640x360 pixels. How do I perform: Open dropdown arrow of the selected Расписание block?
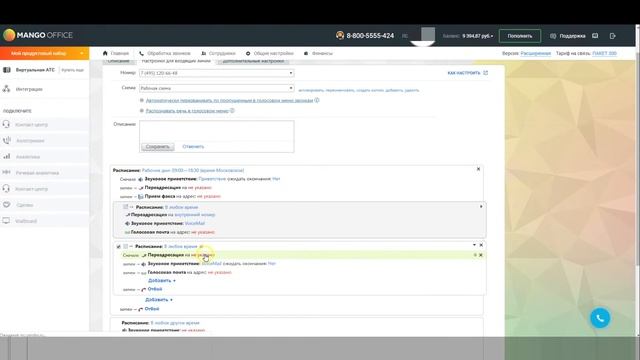(474, 245)
